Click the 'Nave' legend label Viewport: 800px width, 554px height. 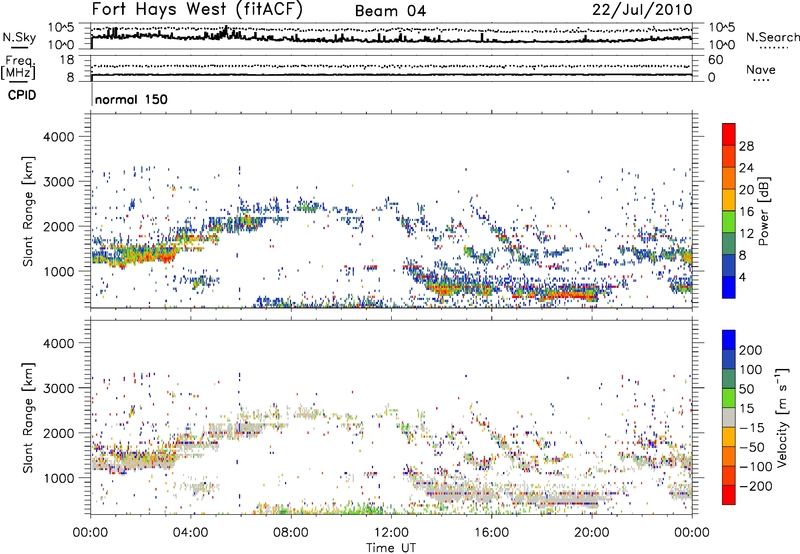click(x=760, y=70)
